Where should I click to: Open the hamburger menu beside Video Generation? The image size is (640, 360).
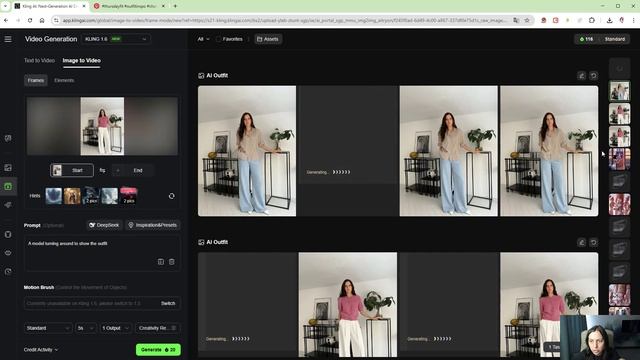[8, 39]
